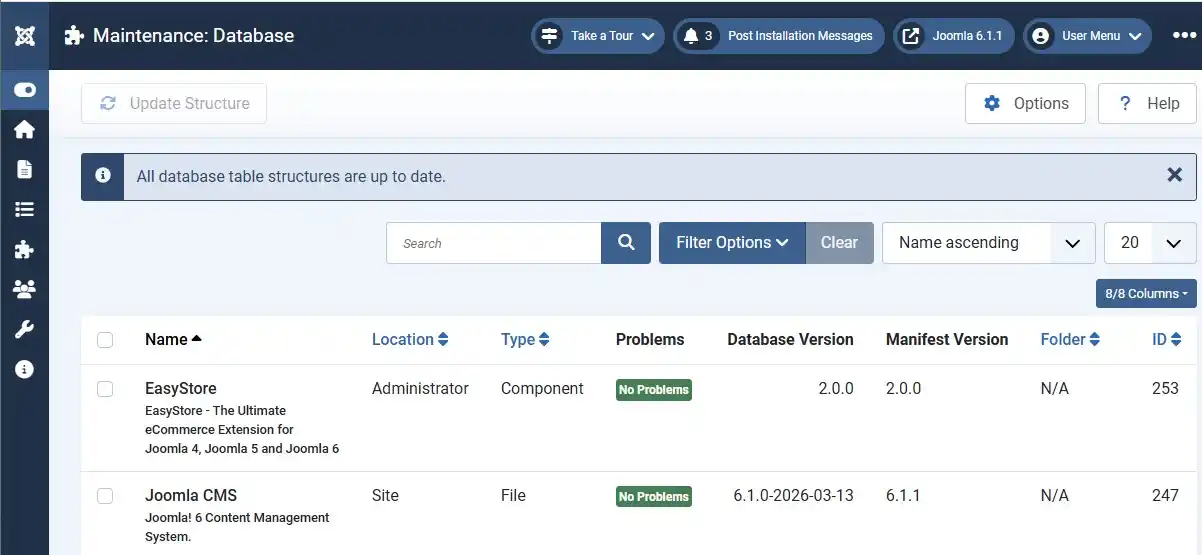Open the User Menu dropdown

click(x=1087, y=36)
